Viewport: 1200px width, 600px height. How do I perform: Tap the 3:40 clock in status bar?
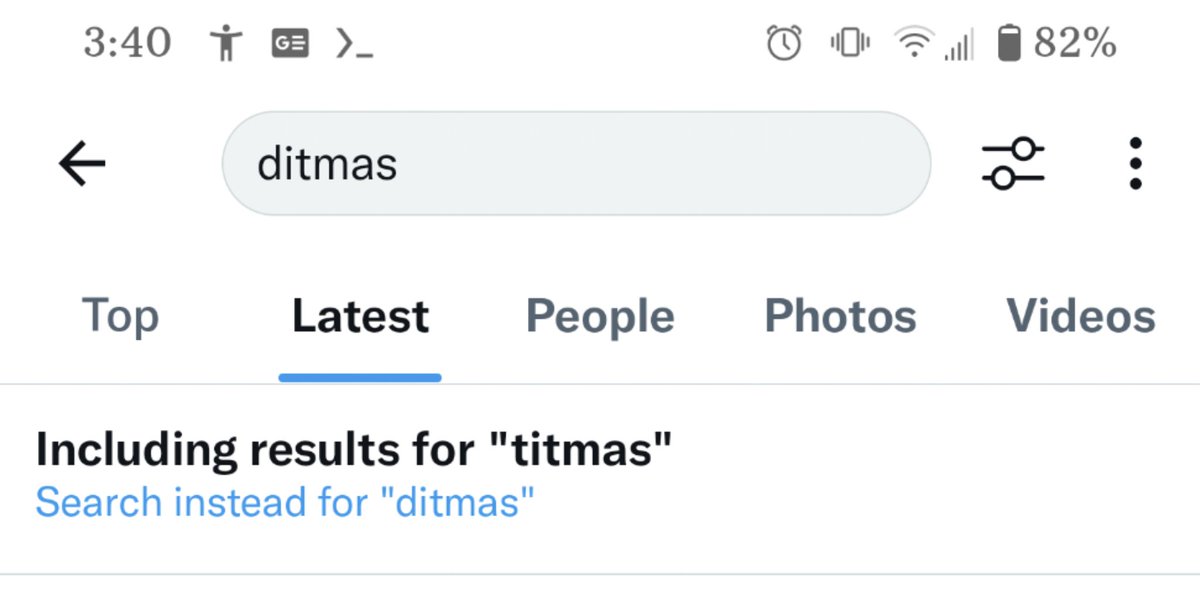(x=127, y=43)
